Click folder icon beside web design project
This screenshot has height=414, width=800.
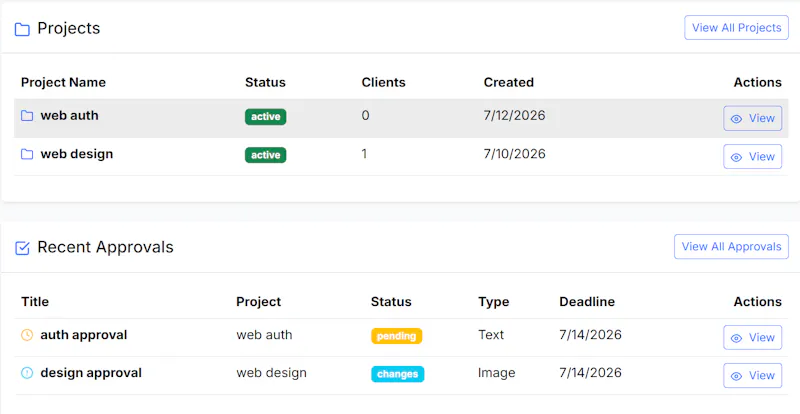tap(27, 154)
